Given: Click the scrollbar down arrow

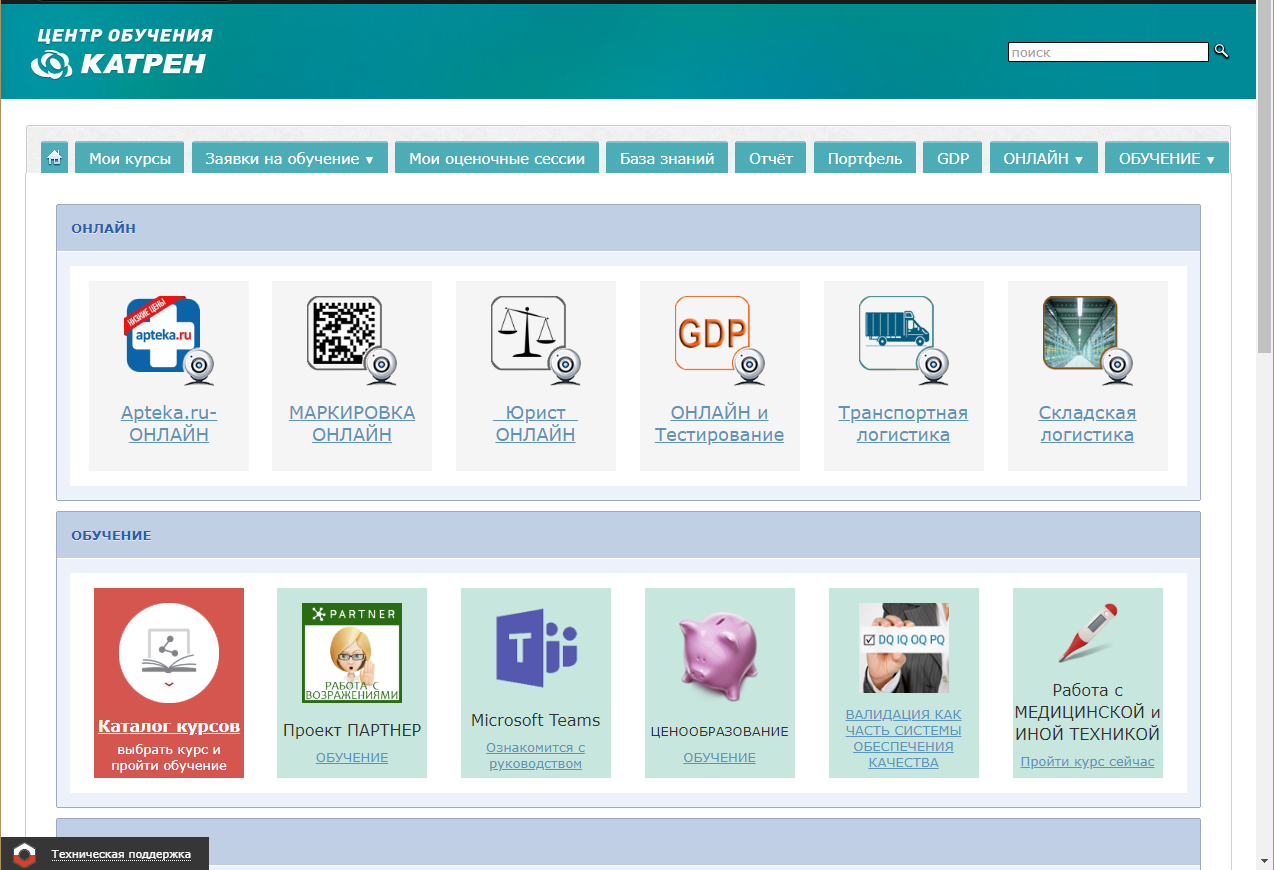Looking at the screenshot, I should [x=1265, y=860].
